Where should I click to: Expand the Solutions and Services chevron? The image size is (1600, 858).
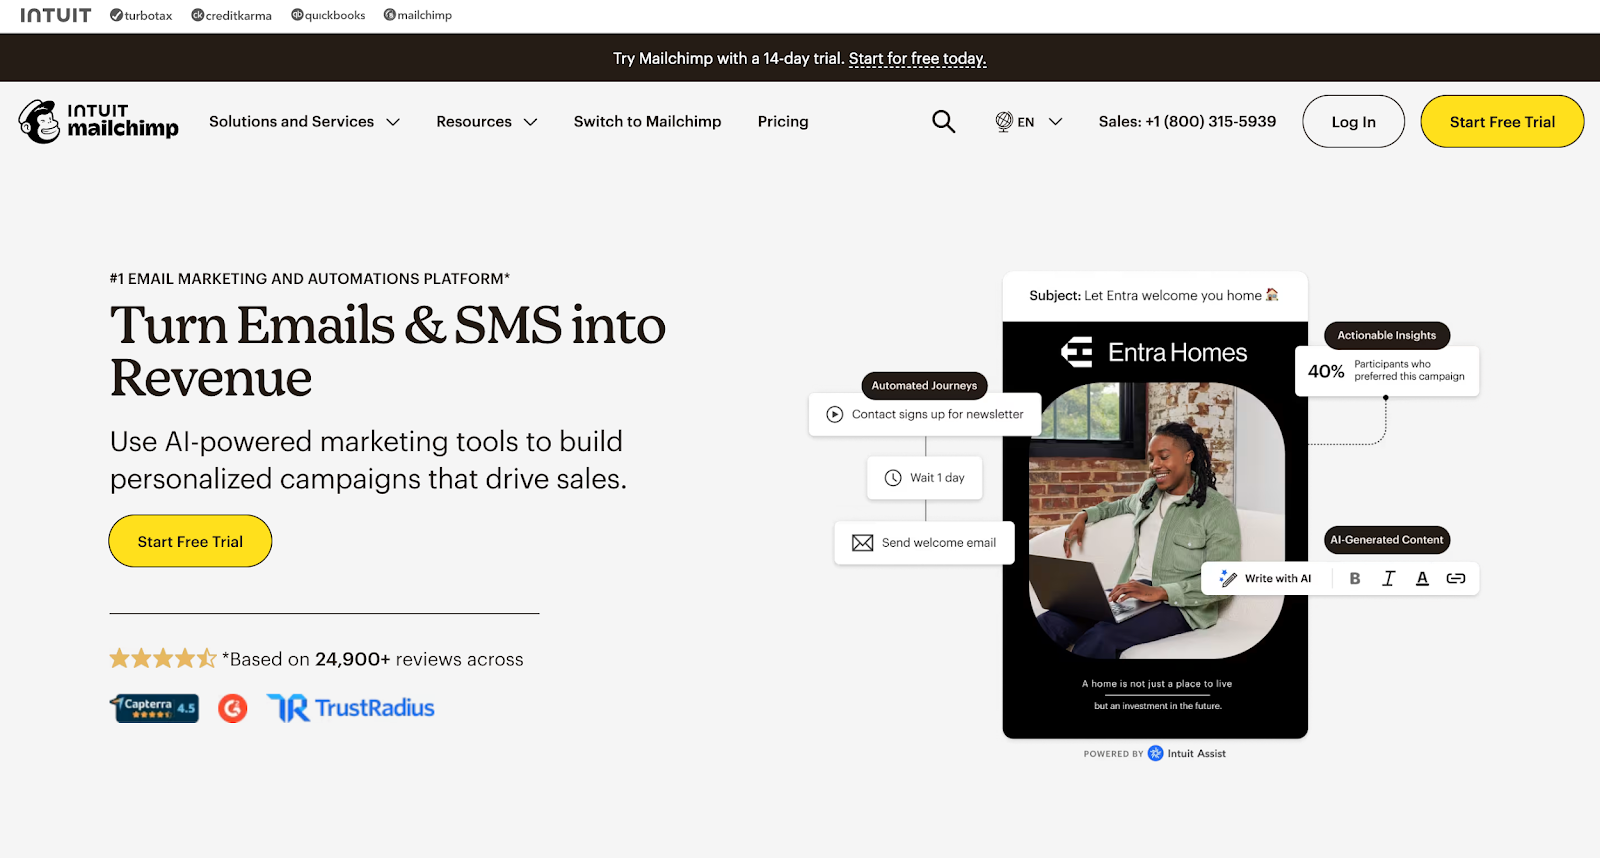[x=393, y=122]
